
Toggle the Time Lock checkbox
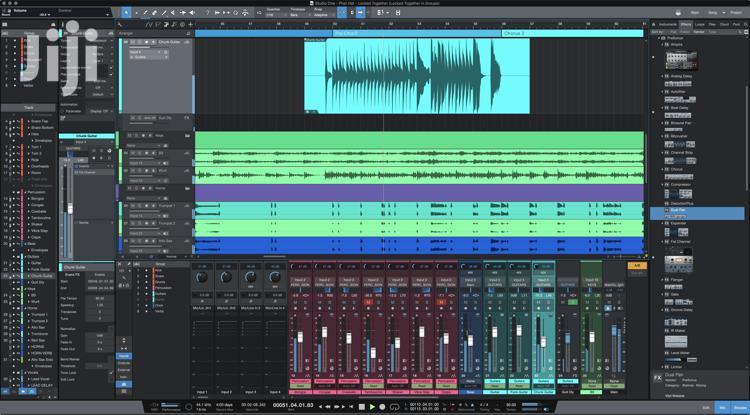tap(111, 372)
